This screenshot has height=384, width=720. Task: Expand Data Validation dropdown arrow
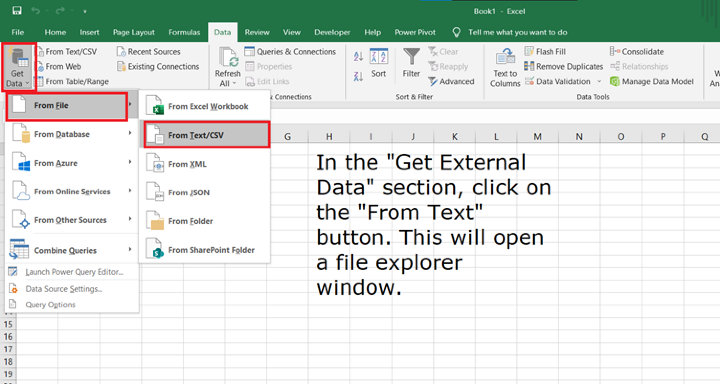(599, 81)
